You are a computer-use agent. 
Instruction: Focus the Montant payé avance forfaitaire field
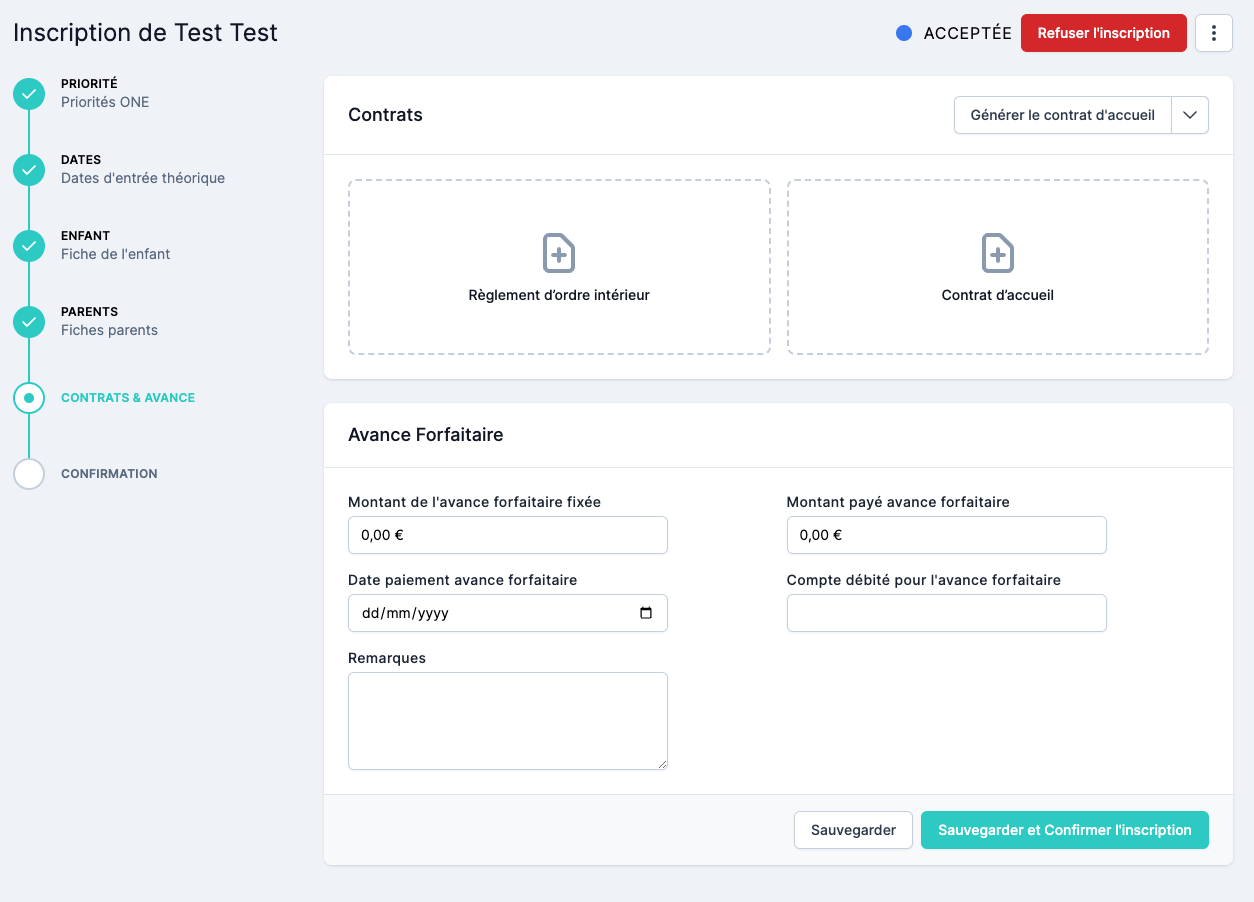point(946,535)
